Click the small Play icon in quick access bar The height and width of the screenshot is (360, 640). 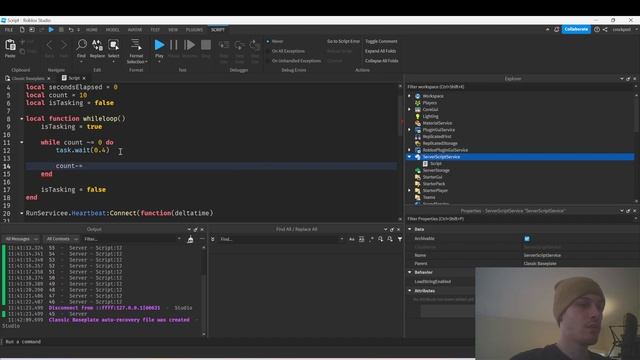(51, 29)
